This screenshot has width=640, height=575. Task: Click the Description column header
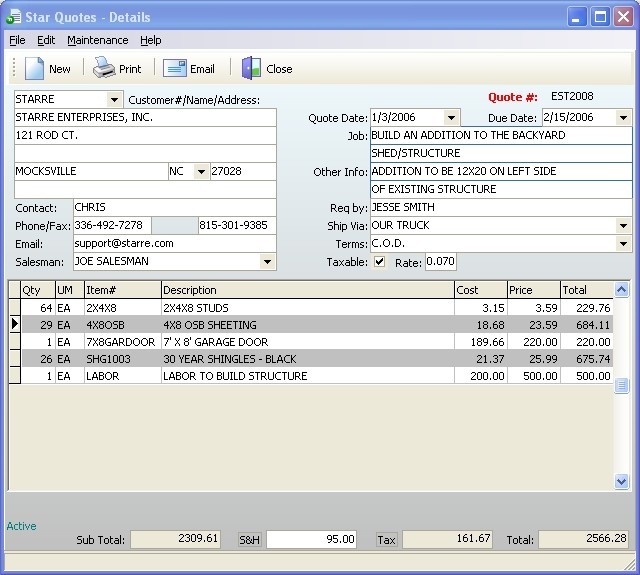(306, 290)
